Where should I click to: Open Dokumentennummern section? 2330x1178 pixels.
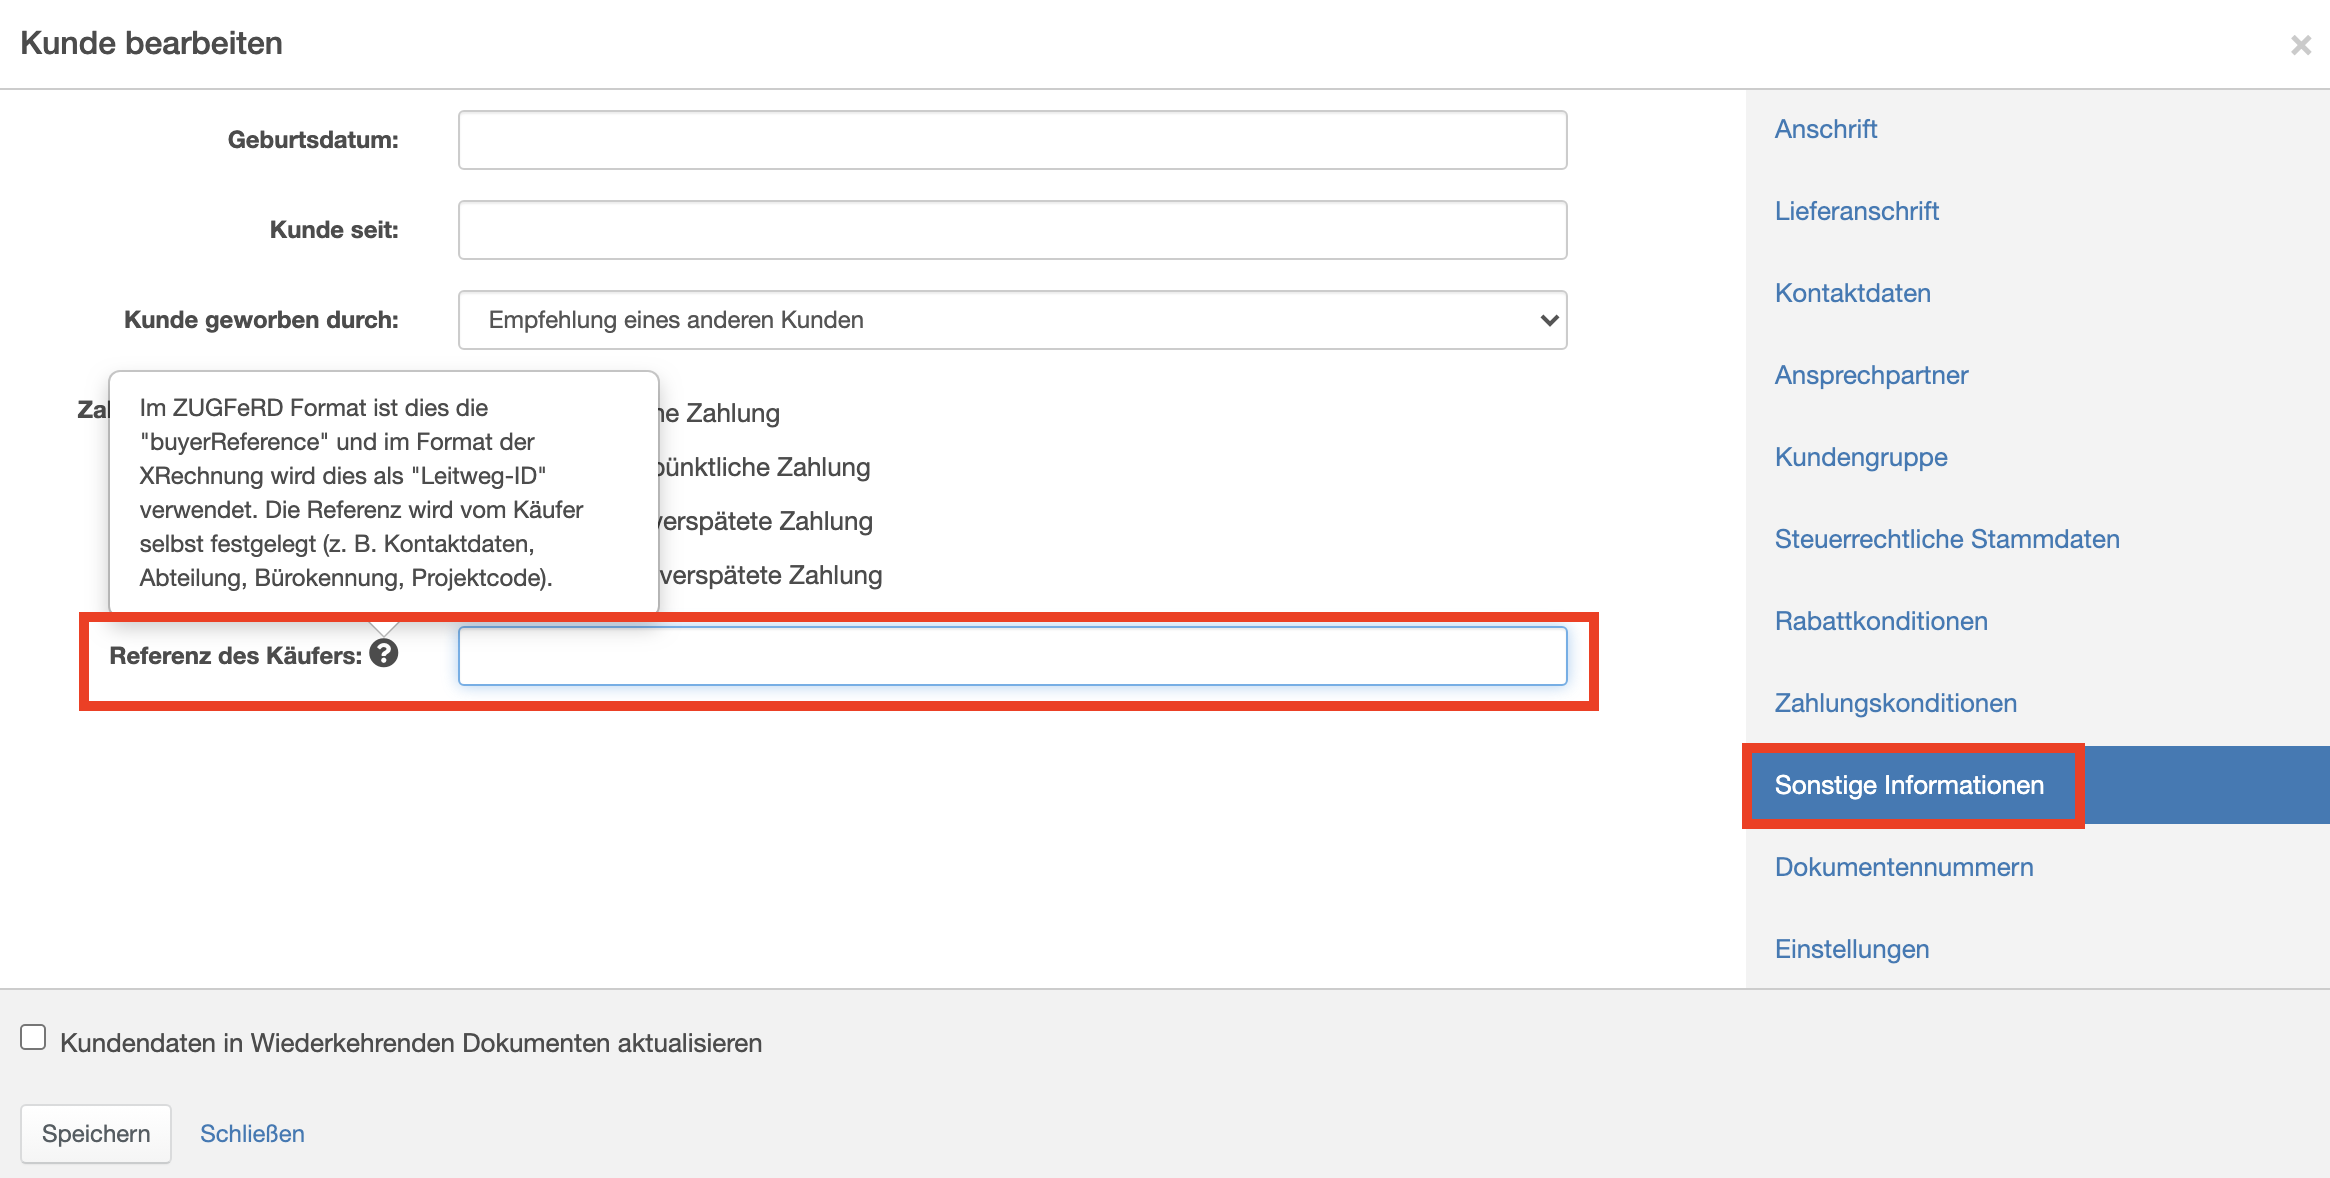click(1903, 867)
